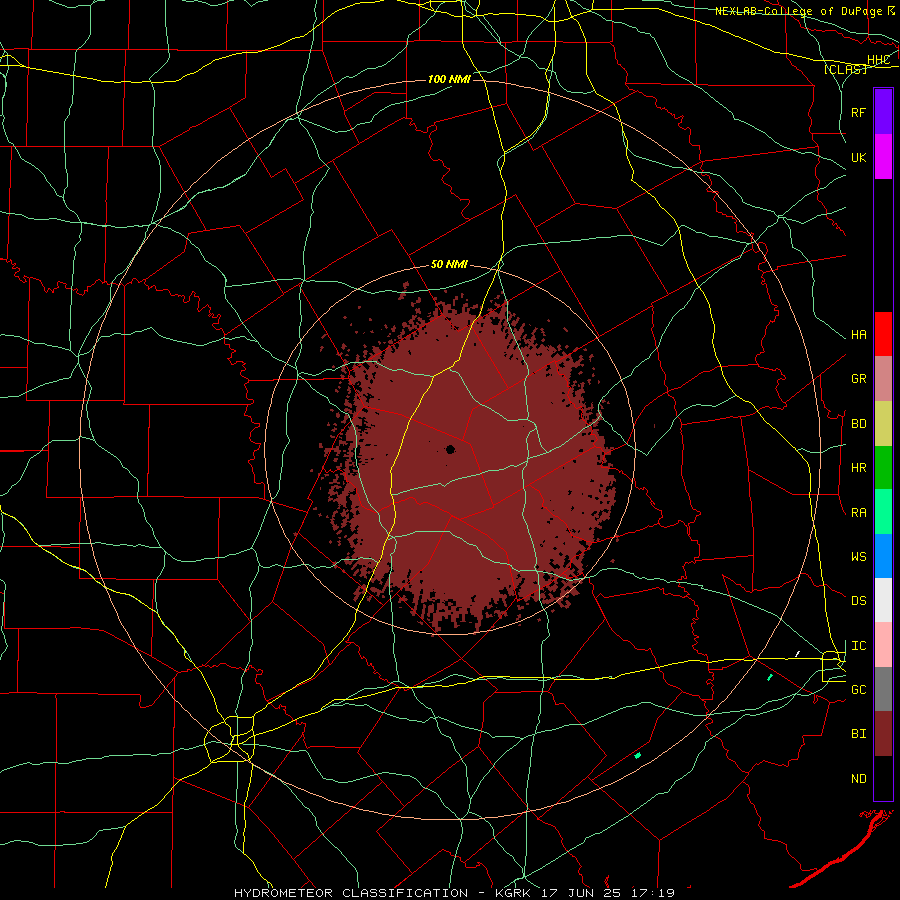Click the small green rain echo inside southeast range ring
Screen dimensions: 900x900
pyautogui.click(x=637, y=755)
